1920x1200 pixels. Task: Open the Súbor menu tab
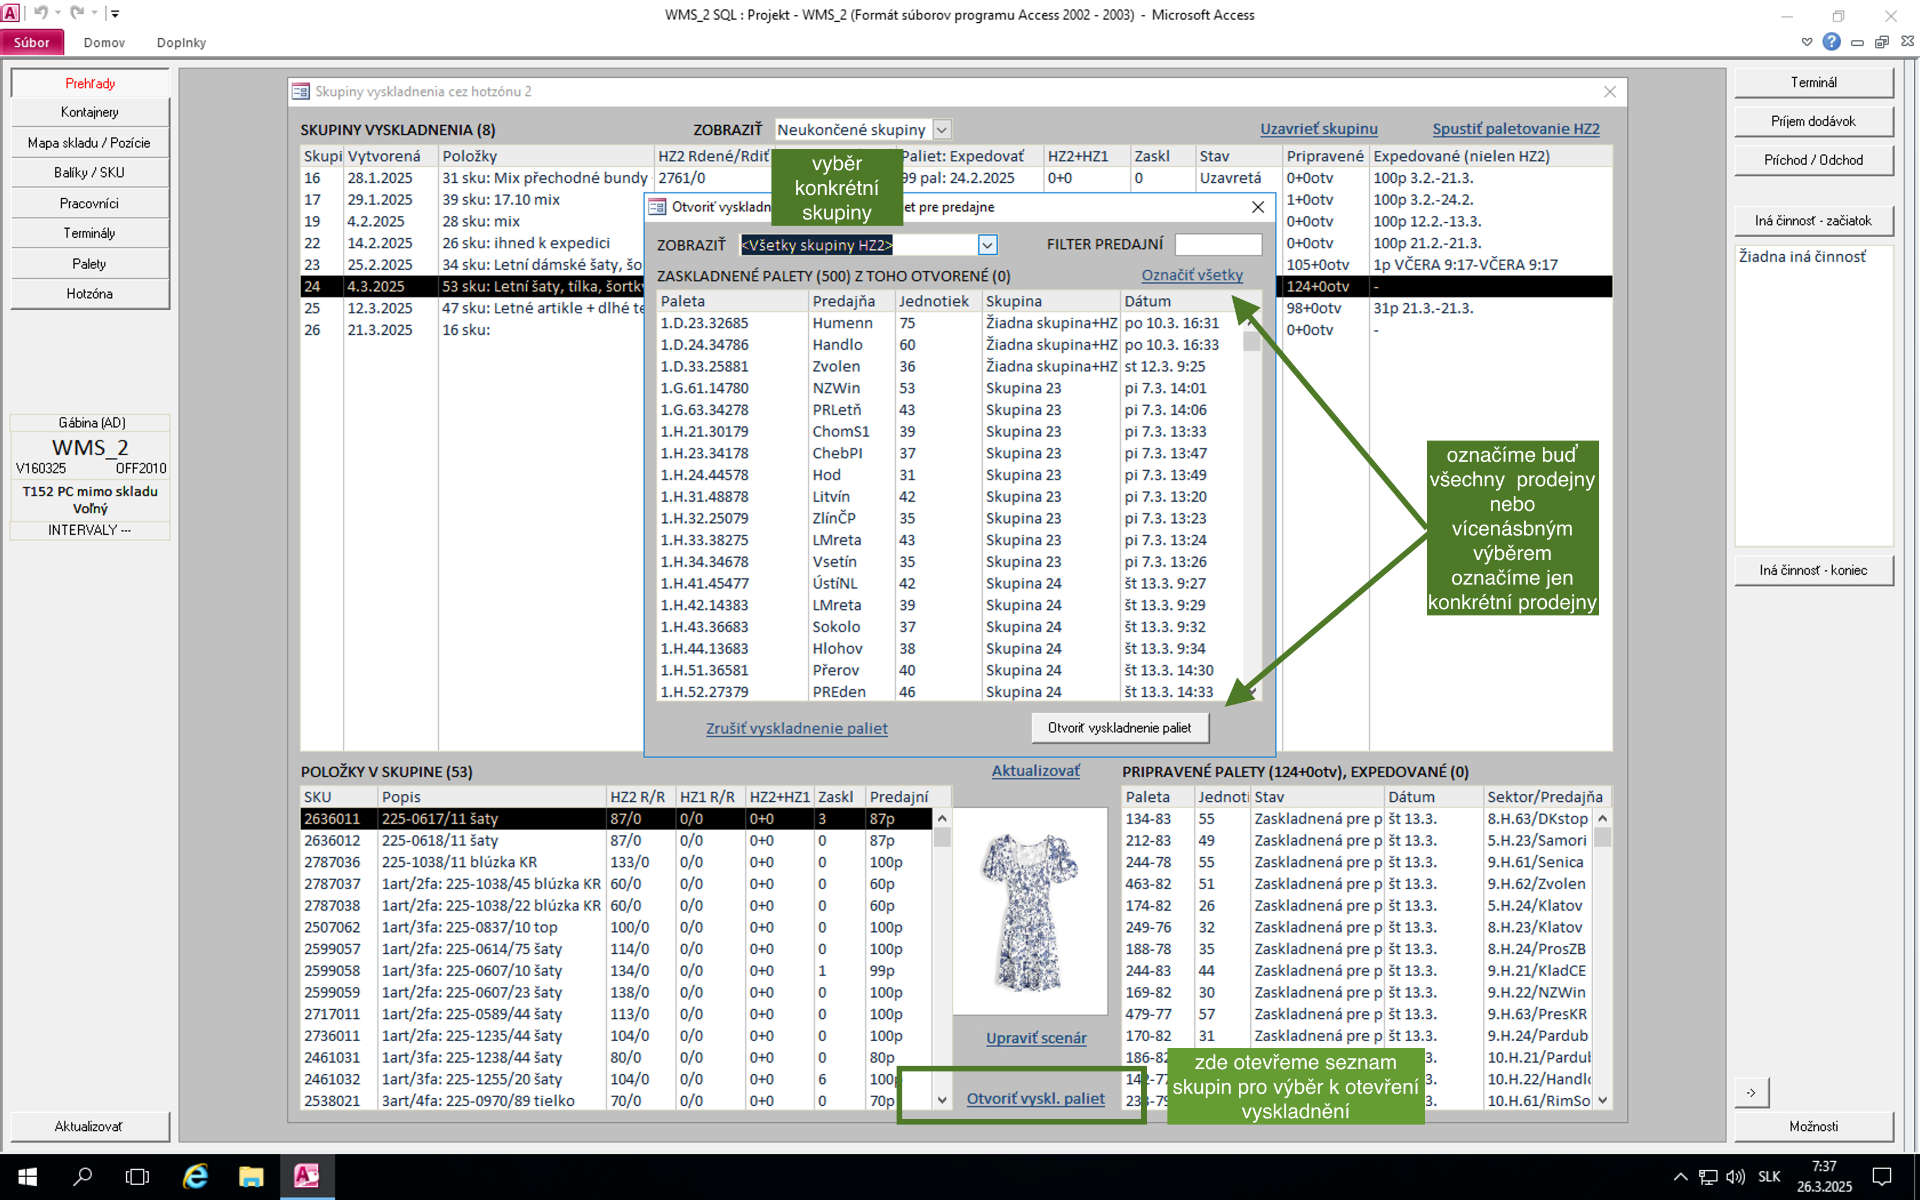point(32,43)
